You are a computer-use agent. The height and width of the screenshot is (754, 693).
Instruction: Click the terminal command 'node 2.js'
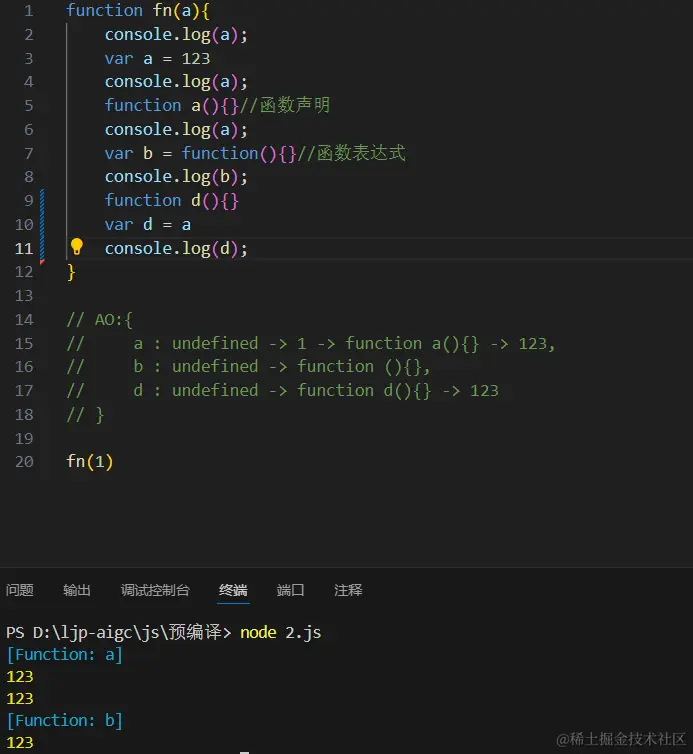pos(280,632)
